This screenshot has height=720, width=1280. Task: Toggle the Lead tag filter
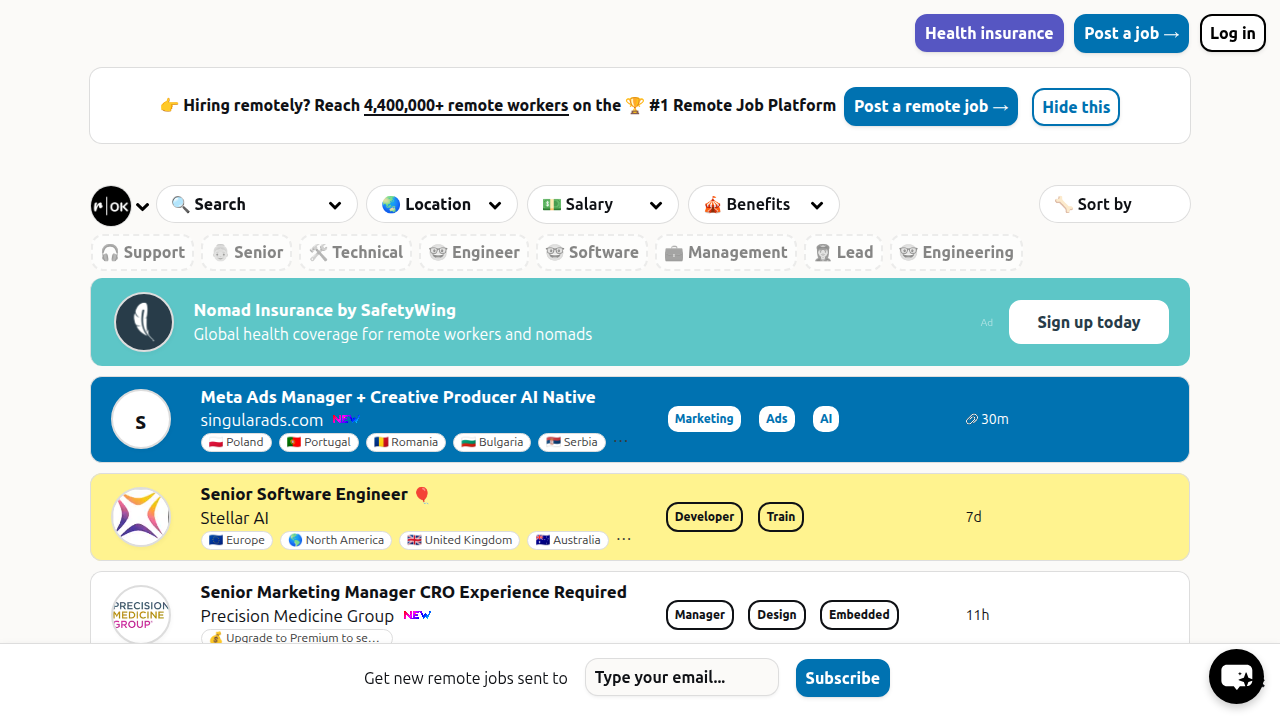tap(844, 252)
